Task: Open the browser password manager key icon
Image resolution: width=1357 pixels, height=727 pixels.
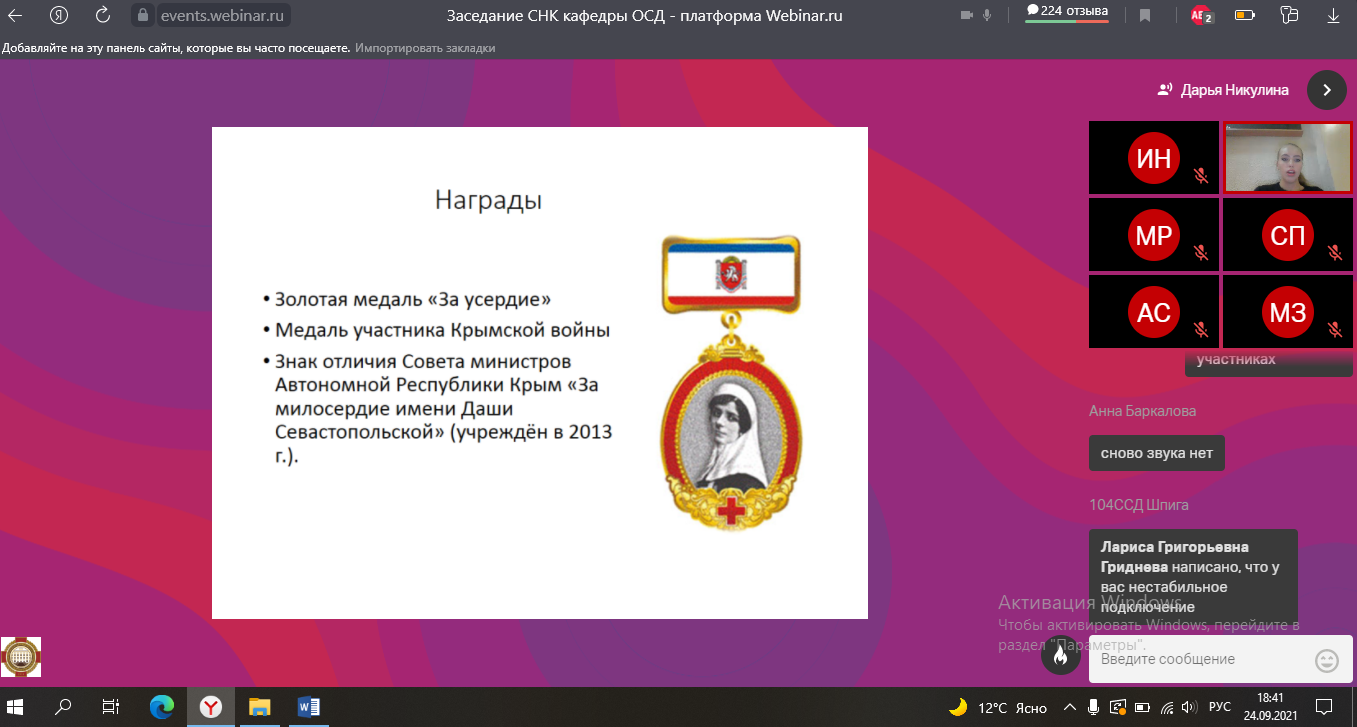Action: 1289,15
